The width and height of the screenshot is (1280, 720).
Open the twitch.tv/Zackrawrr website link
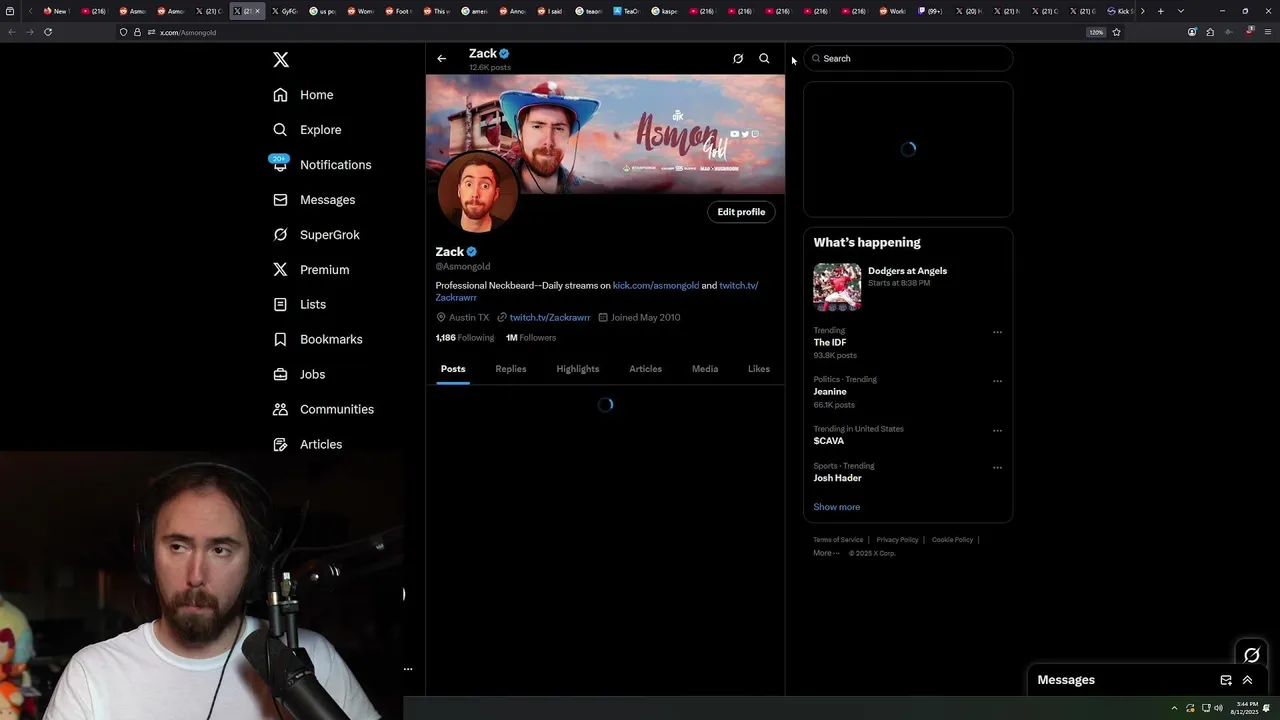click(549, 317)
